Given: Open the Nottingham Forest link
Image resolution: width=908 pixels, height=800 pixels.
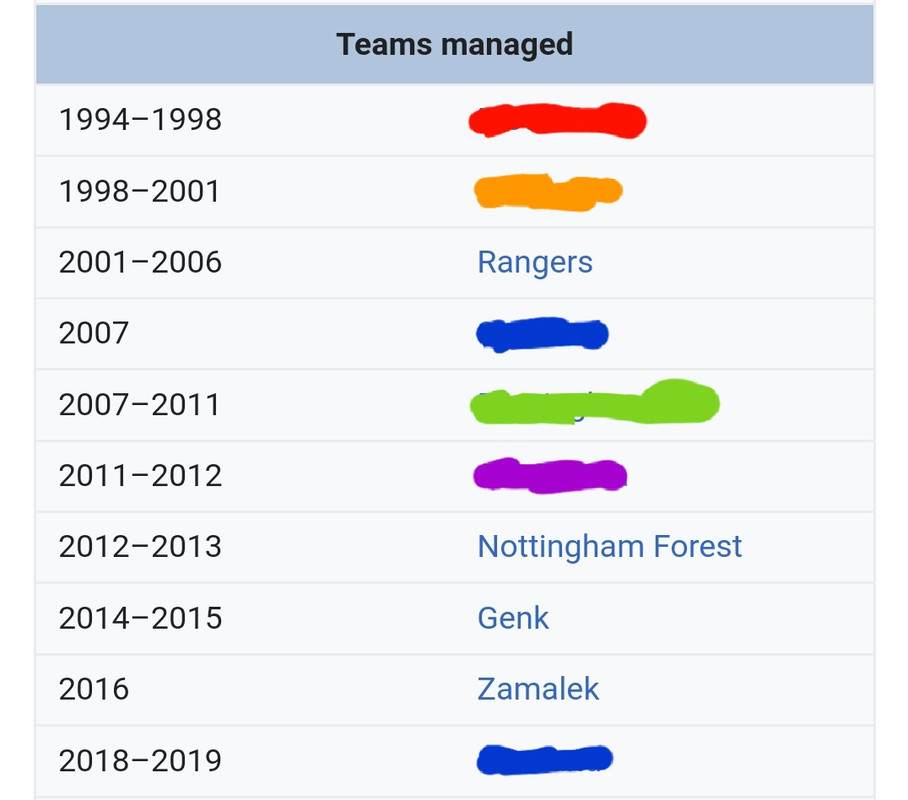Looking at the screenshot, I should pos(609,546).
